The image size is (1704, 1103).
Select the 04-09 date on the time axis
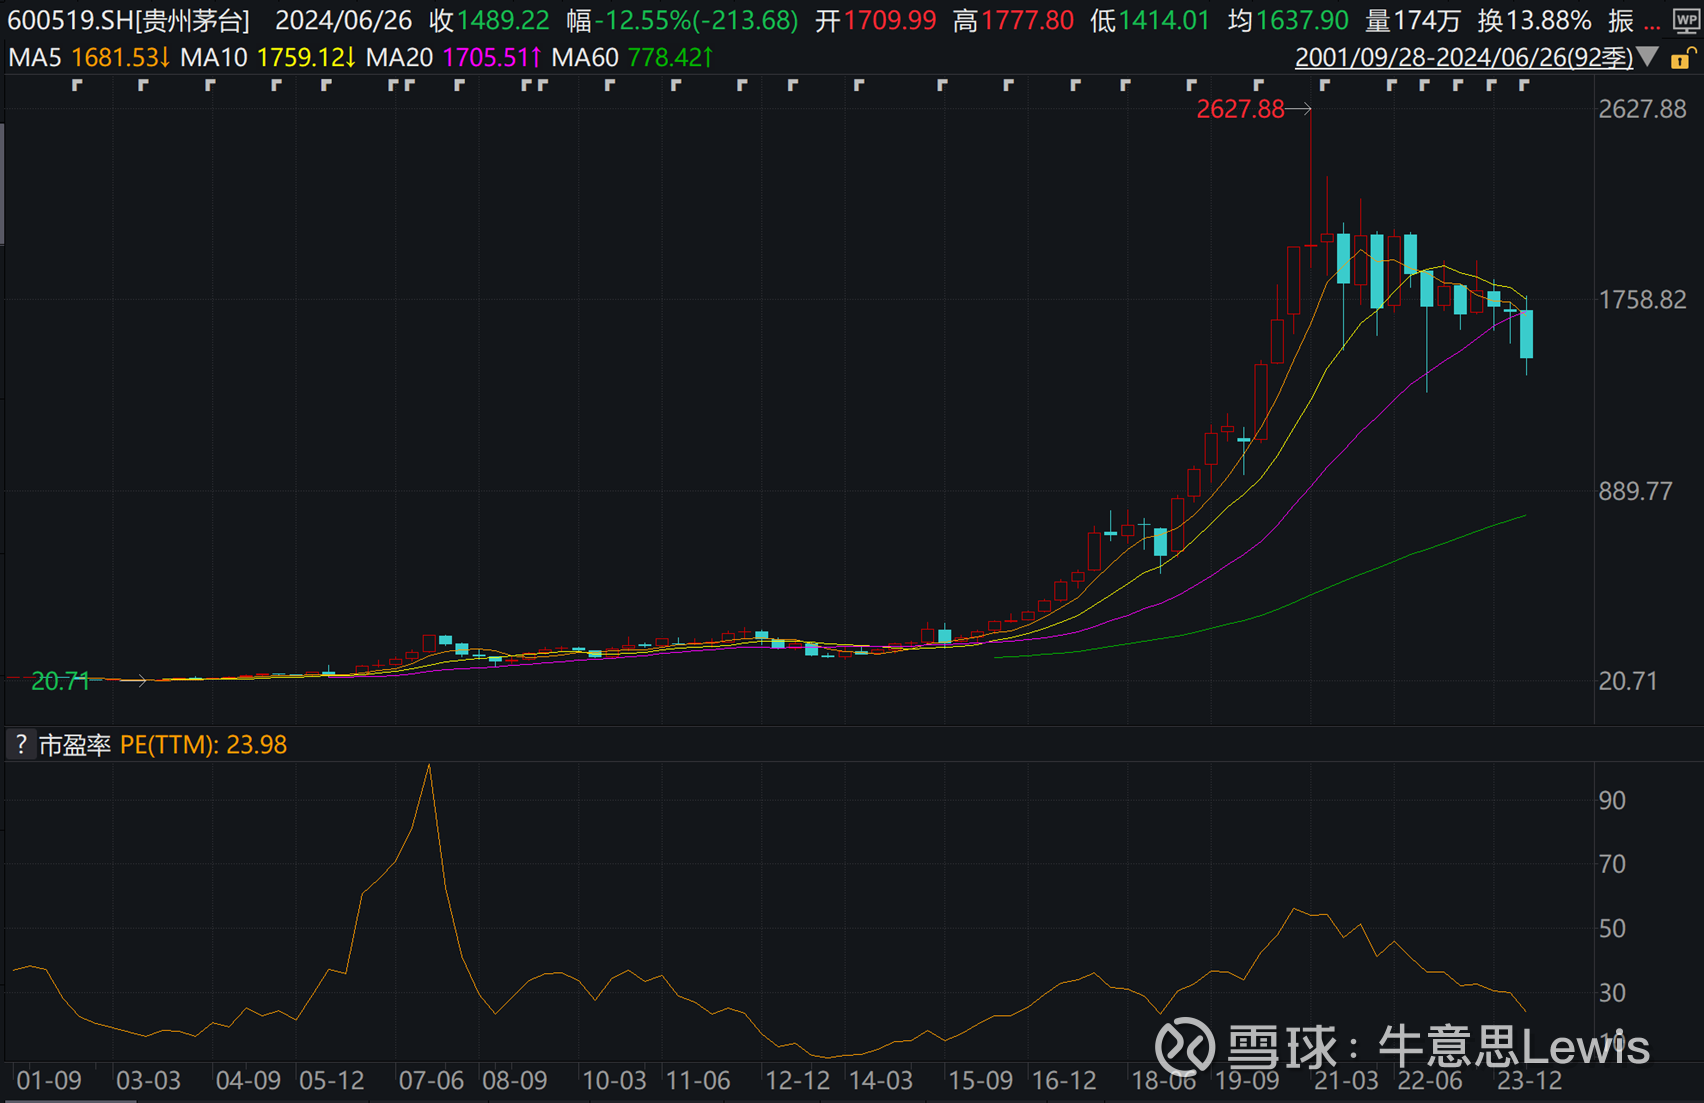(248, 1081)
